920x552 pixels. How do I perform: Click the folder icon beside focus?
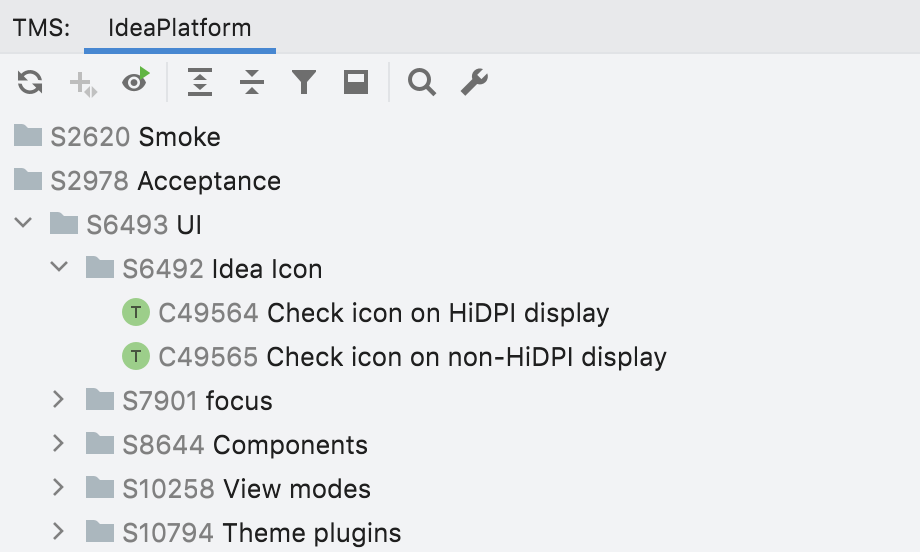100,399
